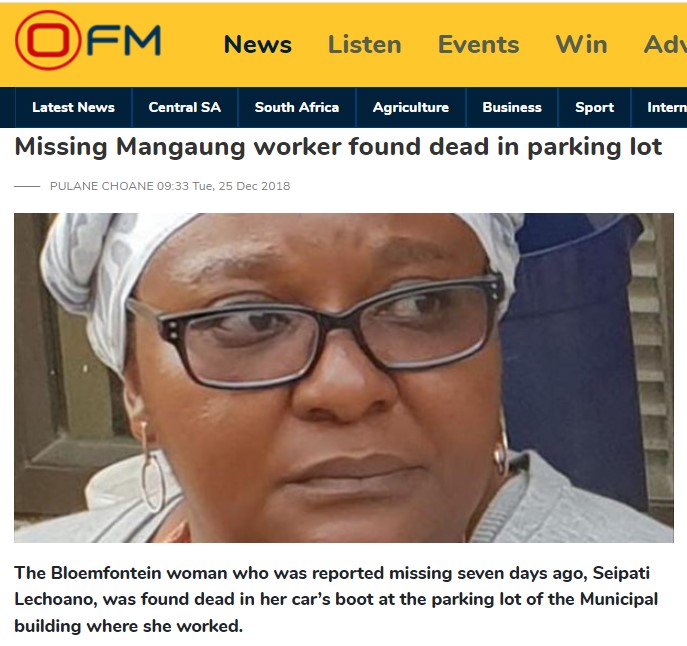Go to the Events section
Image resolution: width=687 pixels, height=646 pixels.
[478, 44]
